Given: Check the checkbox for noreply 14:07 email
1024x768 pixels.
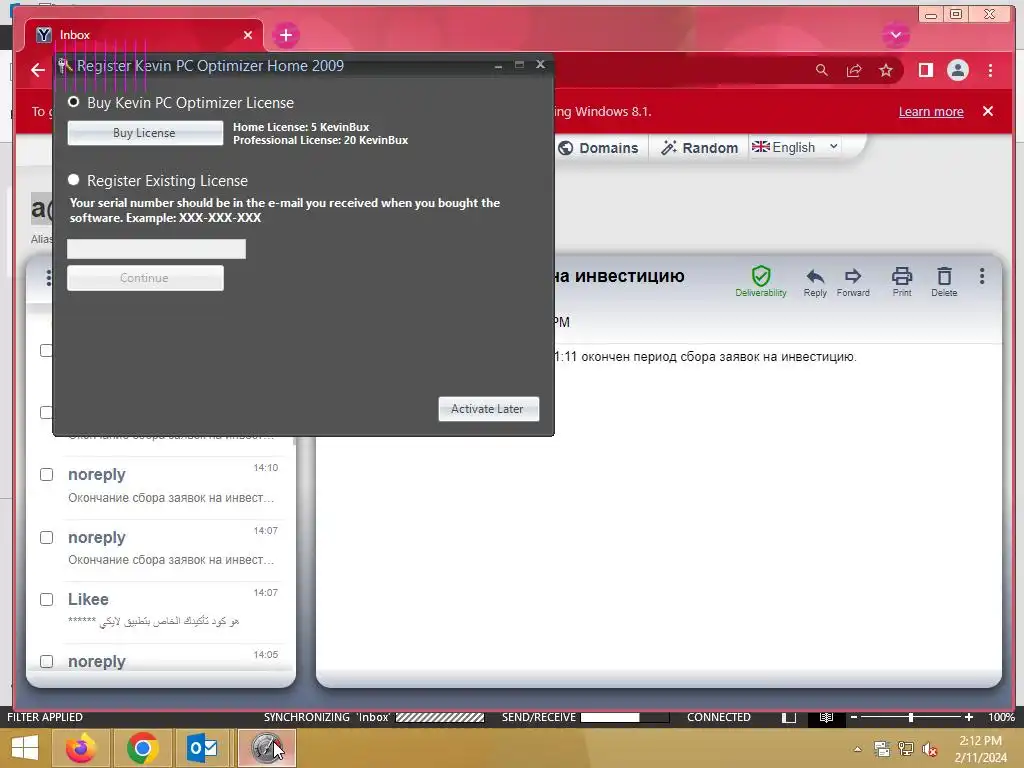Looking at the screenshot, I should coord(46,537).
